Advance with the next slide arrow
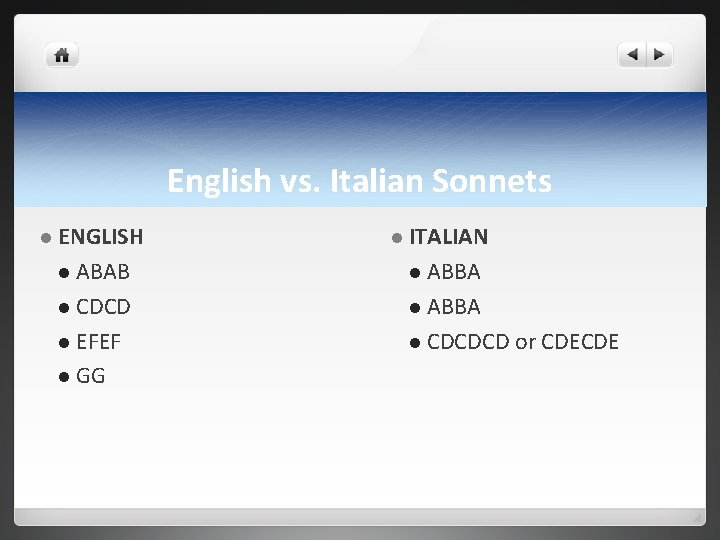This screenshot has height=540, width=720. (660, 55)
